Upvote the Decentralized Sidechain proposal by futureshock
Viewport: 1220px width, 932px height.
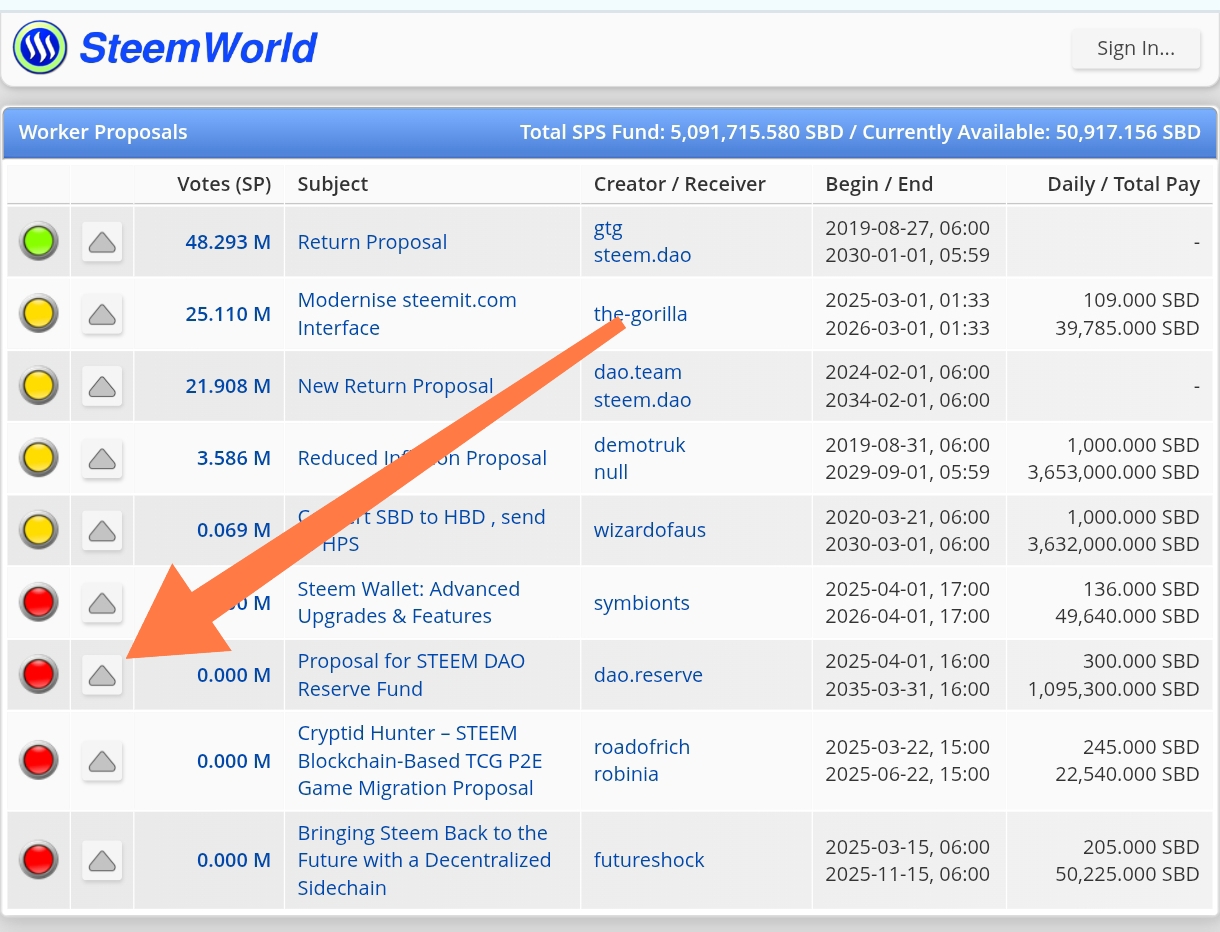tap(102, 860)
